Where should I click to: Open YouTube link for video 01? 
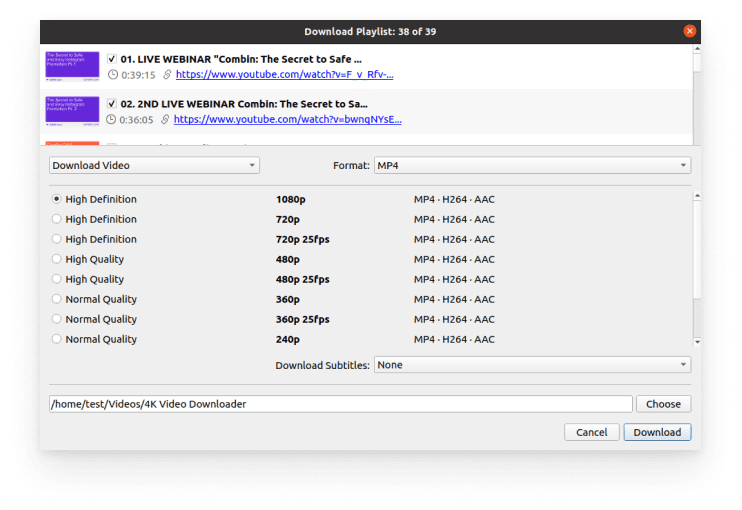pos(284,75)
